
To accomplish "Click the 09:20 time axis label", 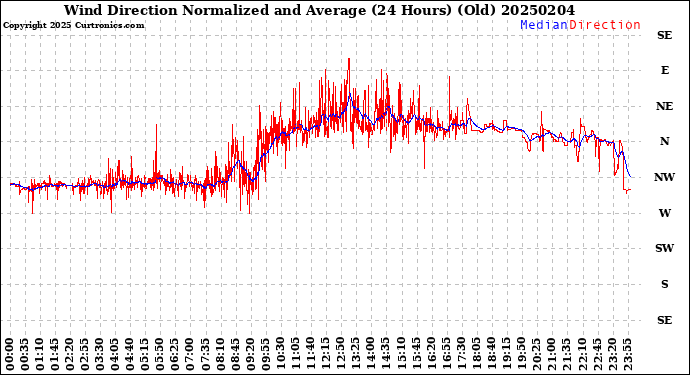I will pos(250,355).
